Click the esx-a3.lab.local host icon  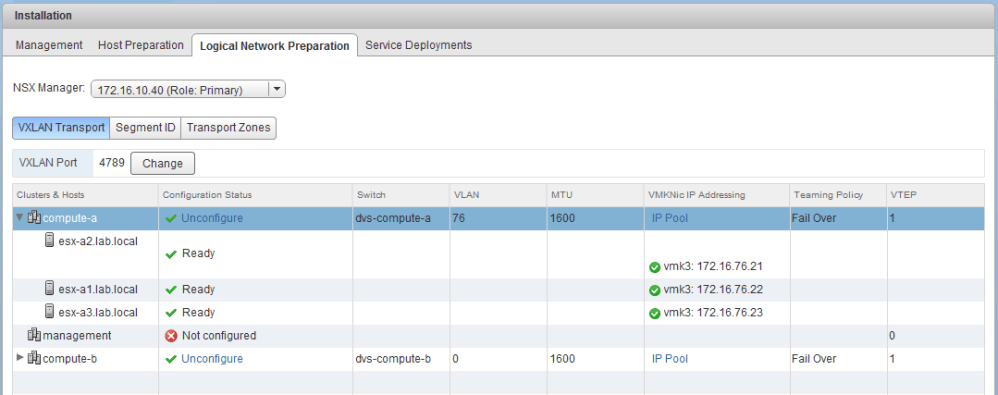click(x=50, y=312)
